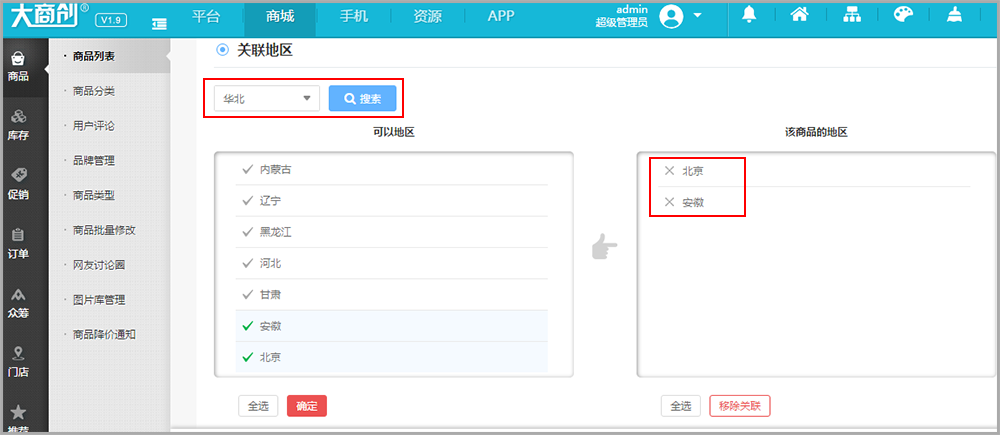The width and height of the screenshot is (1000, 435).
Task: Switch to the 资源 top tab
Action: tap(427, 17)
